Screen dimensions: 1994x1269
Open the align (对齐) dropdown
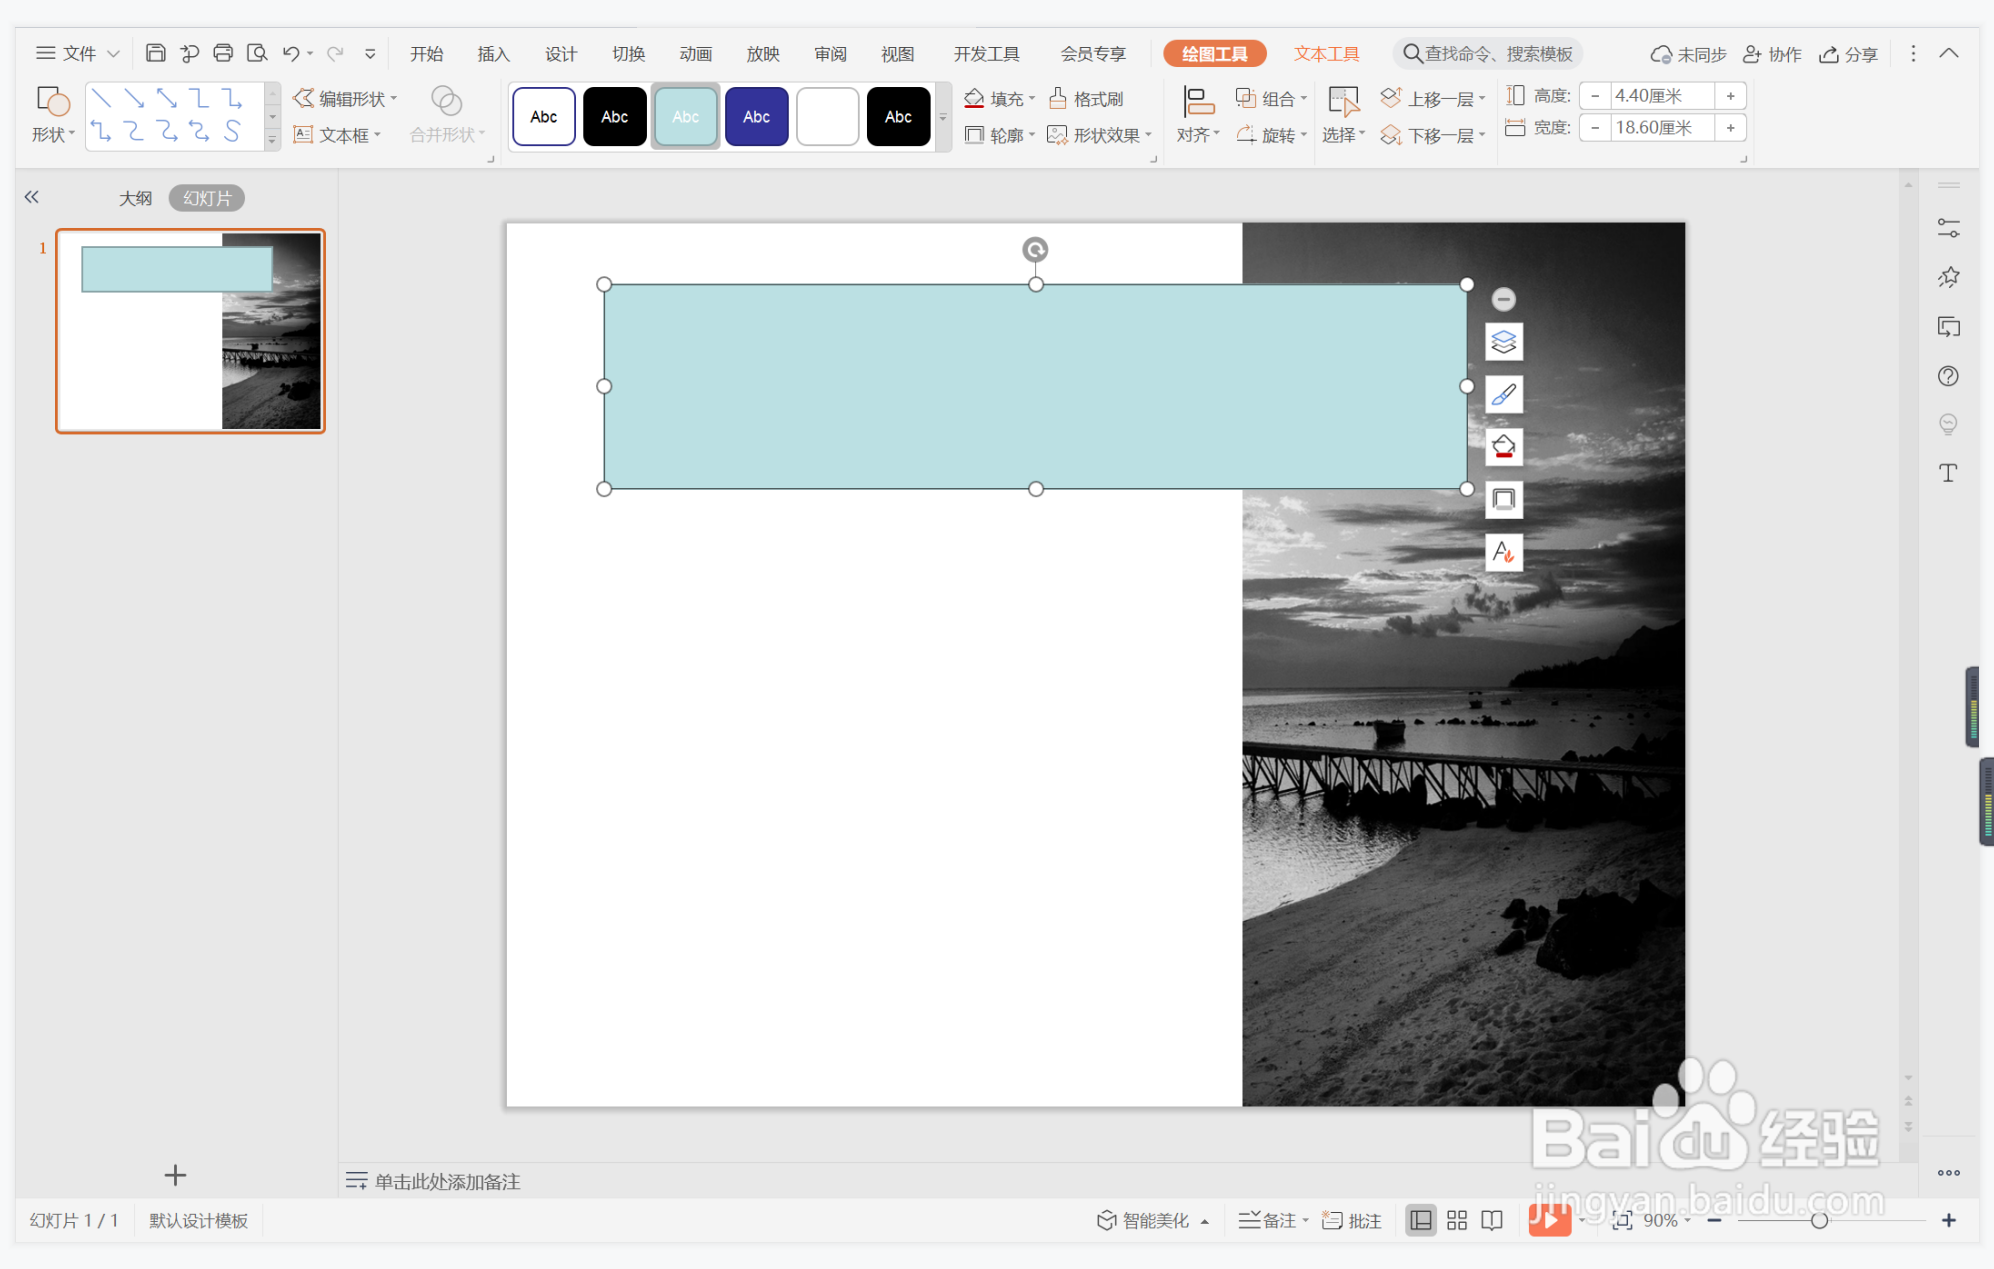[x=1197, y=135]
